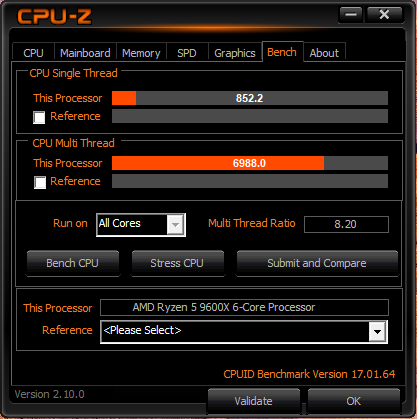The height and width of the screenshot is (419, 417).
Task: Open the Run on cores dropdown arrow
Action: pyautogui.click(x=175, y=225)
